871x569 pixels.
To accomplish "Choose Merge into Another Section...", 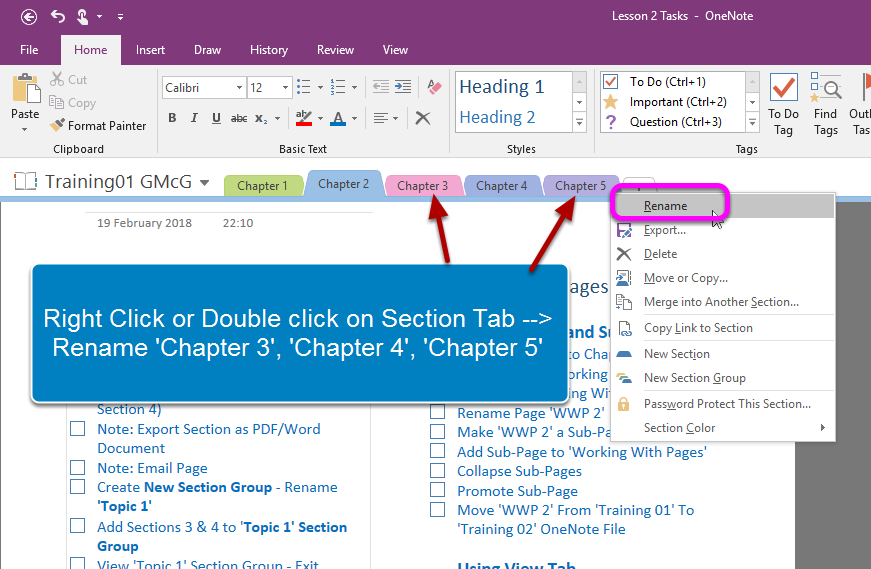I will click(x=723, y=302).
